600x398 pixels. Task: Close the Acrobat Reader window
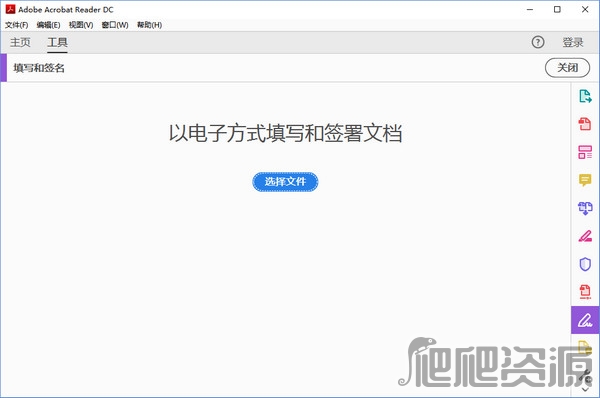coord(585,10)
